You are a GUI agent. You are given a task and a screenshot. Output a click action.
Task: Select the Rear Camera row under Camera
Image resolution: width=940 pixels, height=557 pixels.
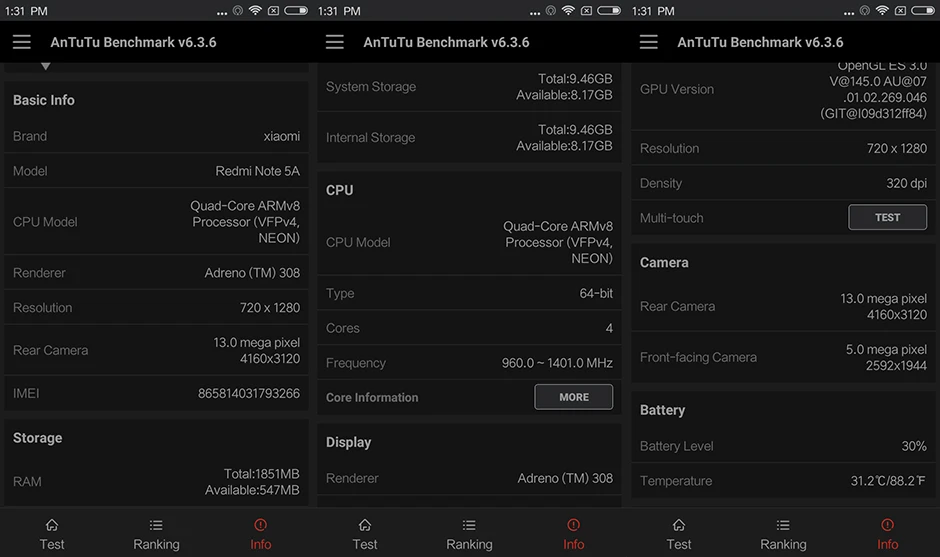click(783, 306)
